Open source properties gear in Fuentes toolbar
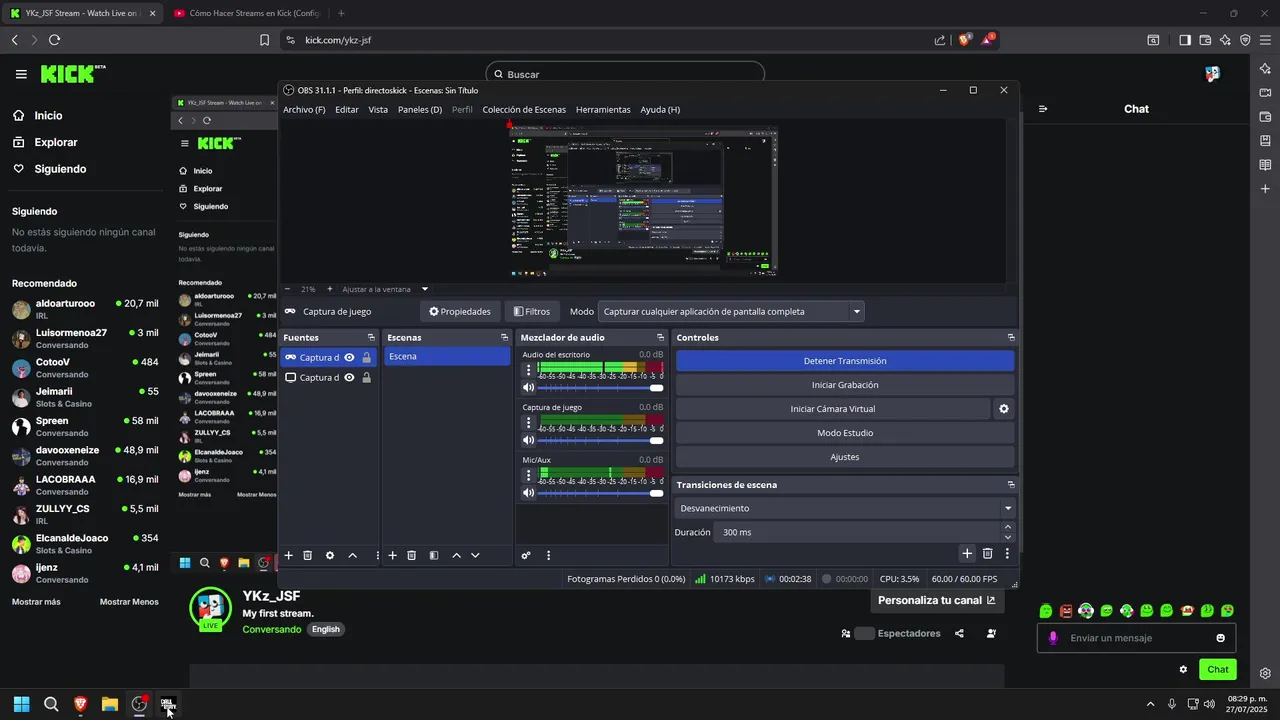 click(330, 555)
